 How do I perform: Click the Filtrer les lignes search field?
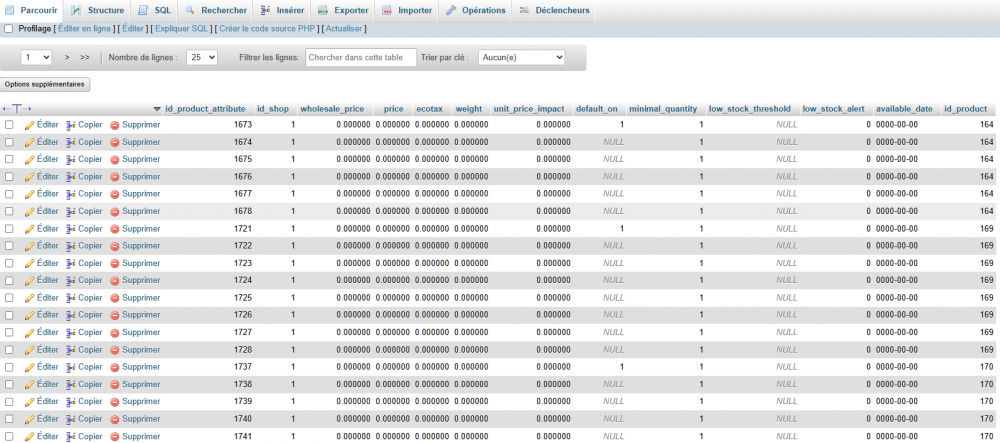coord(360,58)
